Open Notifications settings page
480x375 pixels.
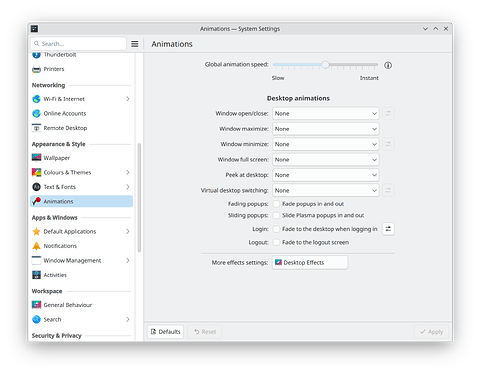click(x=81, y=246)
